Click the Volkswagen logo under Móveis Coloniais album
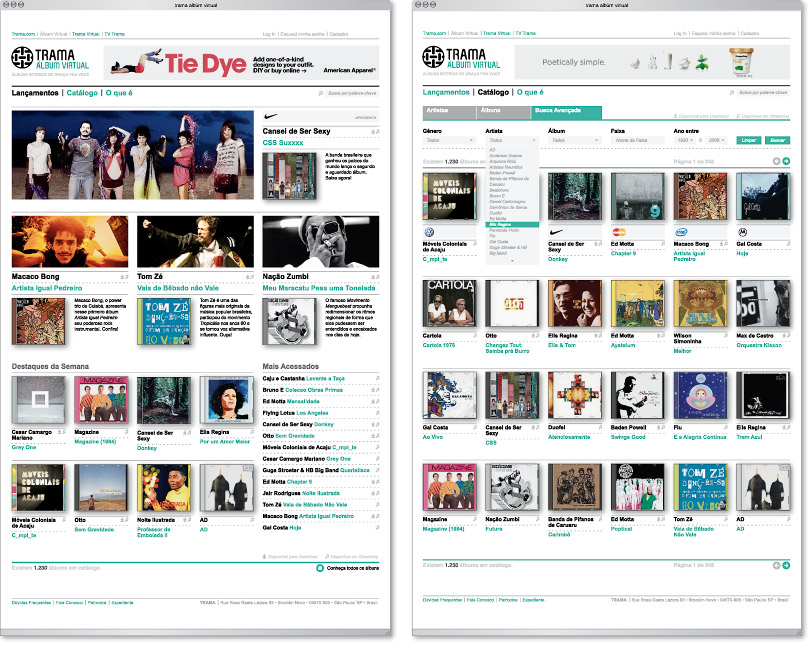 pos(429,232)
